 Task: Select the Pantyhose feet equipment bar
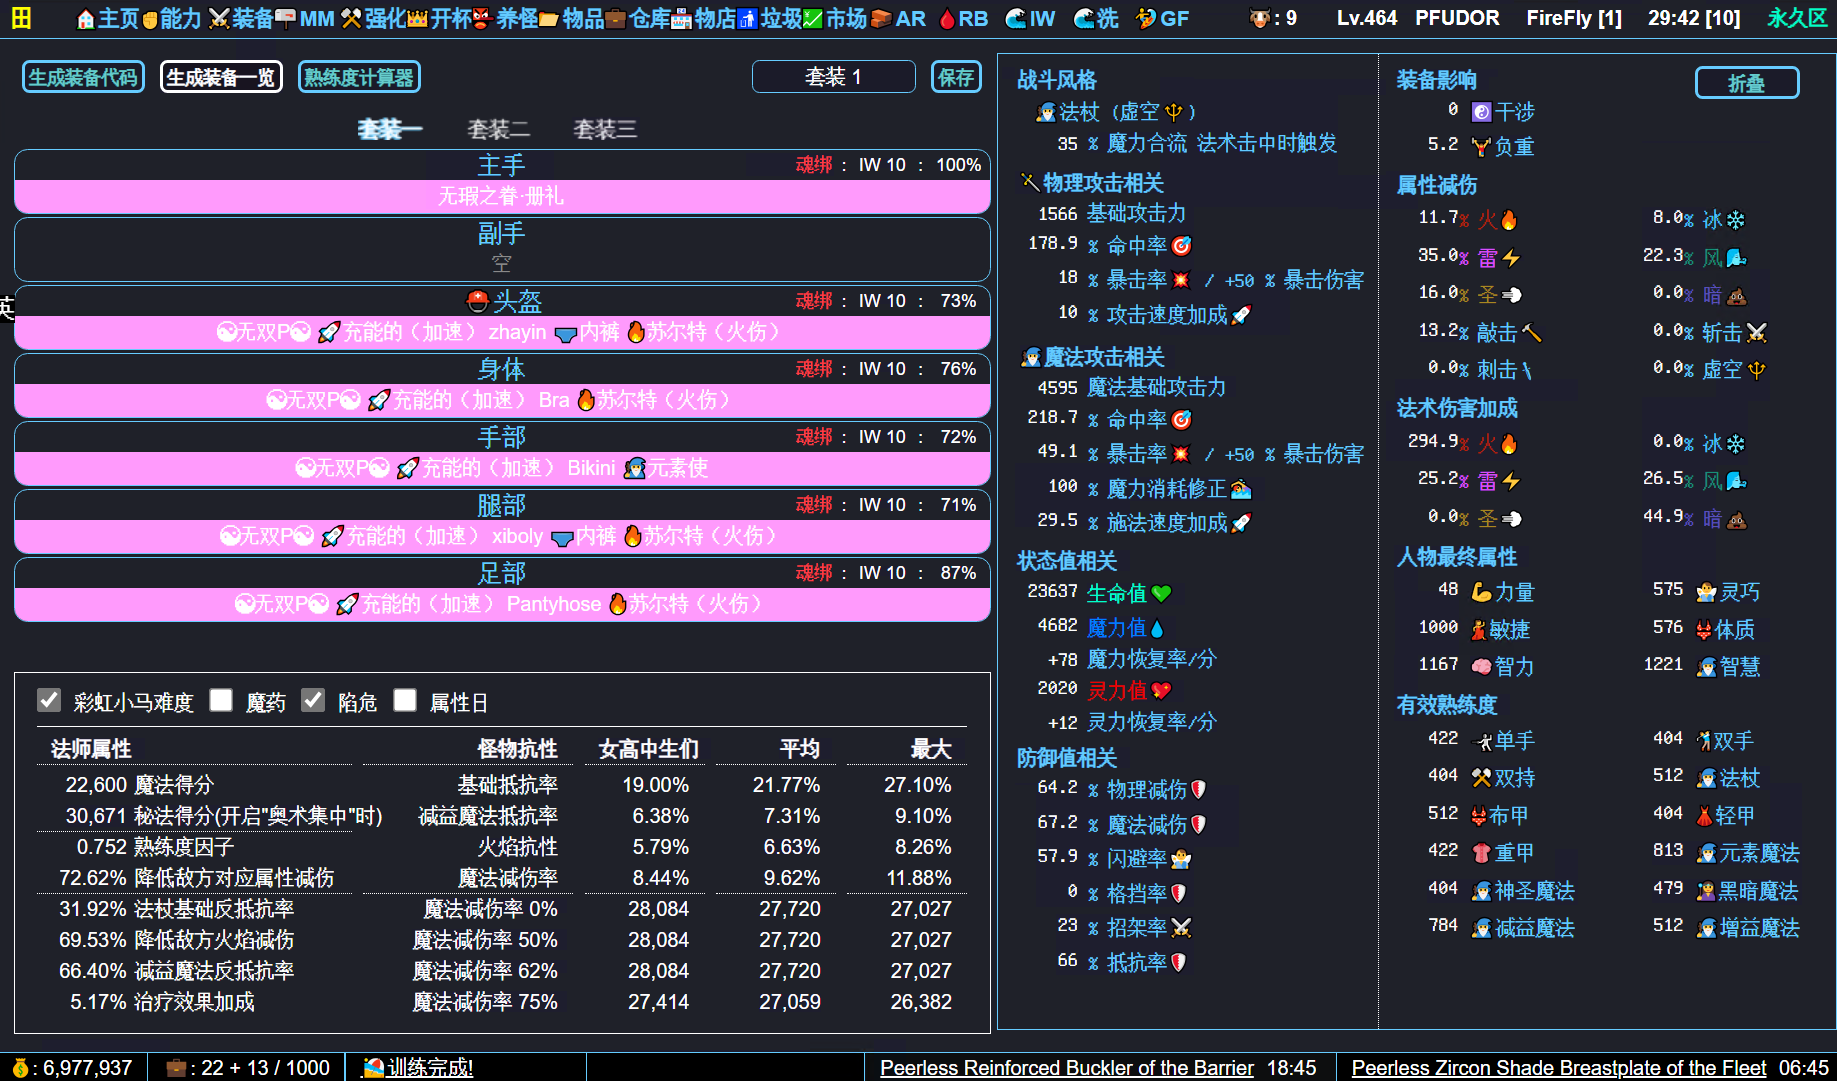click(x=502, y=604)
